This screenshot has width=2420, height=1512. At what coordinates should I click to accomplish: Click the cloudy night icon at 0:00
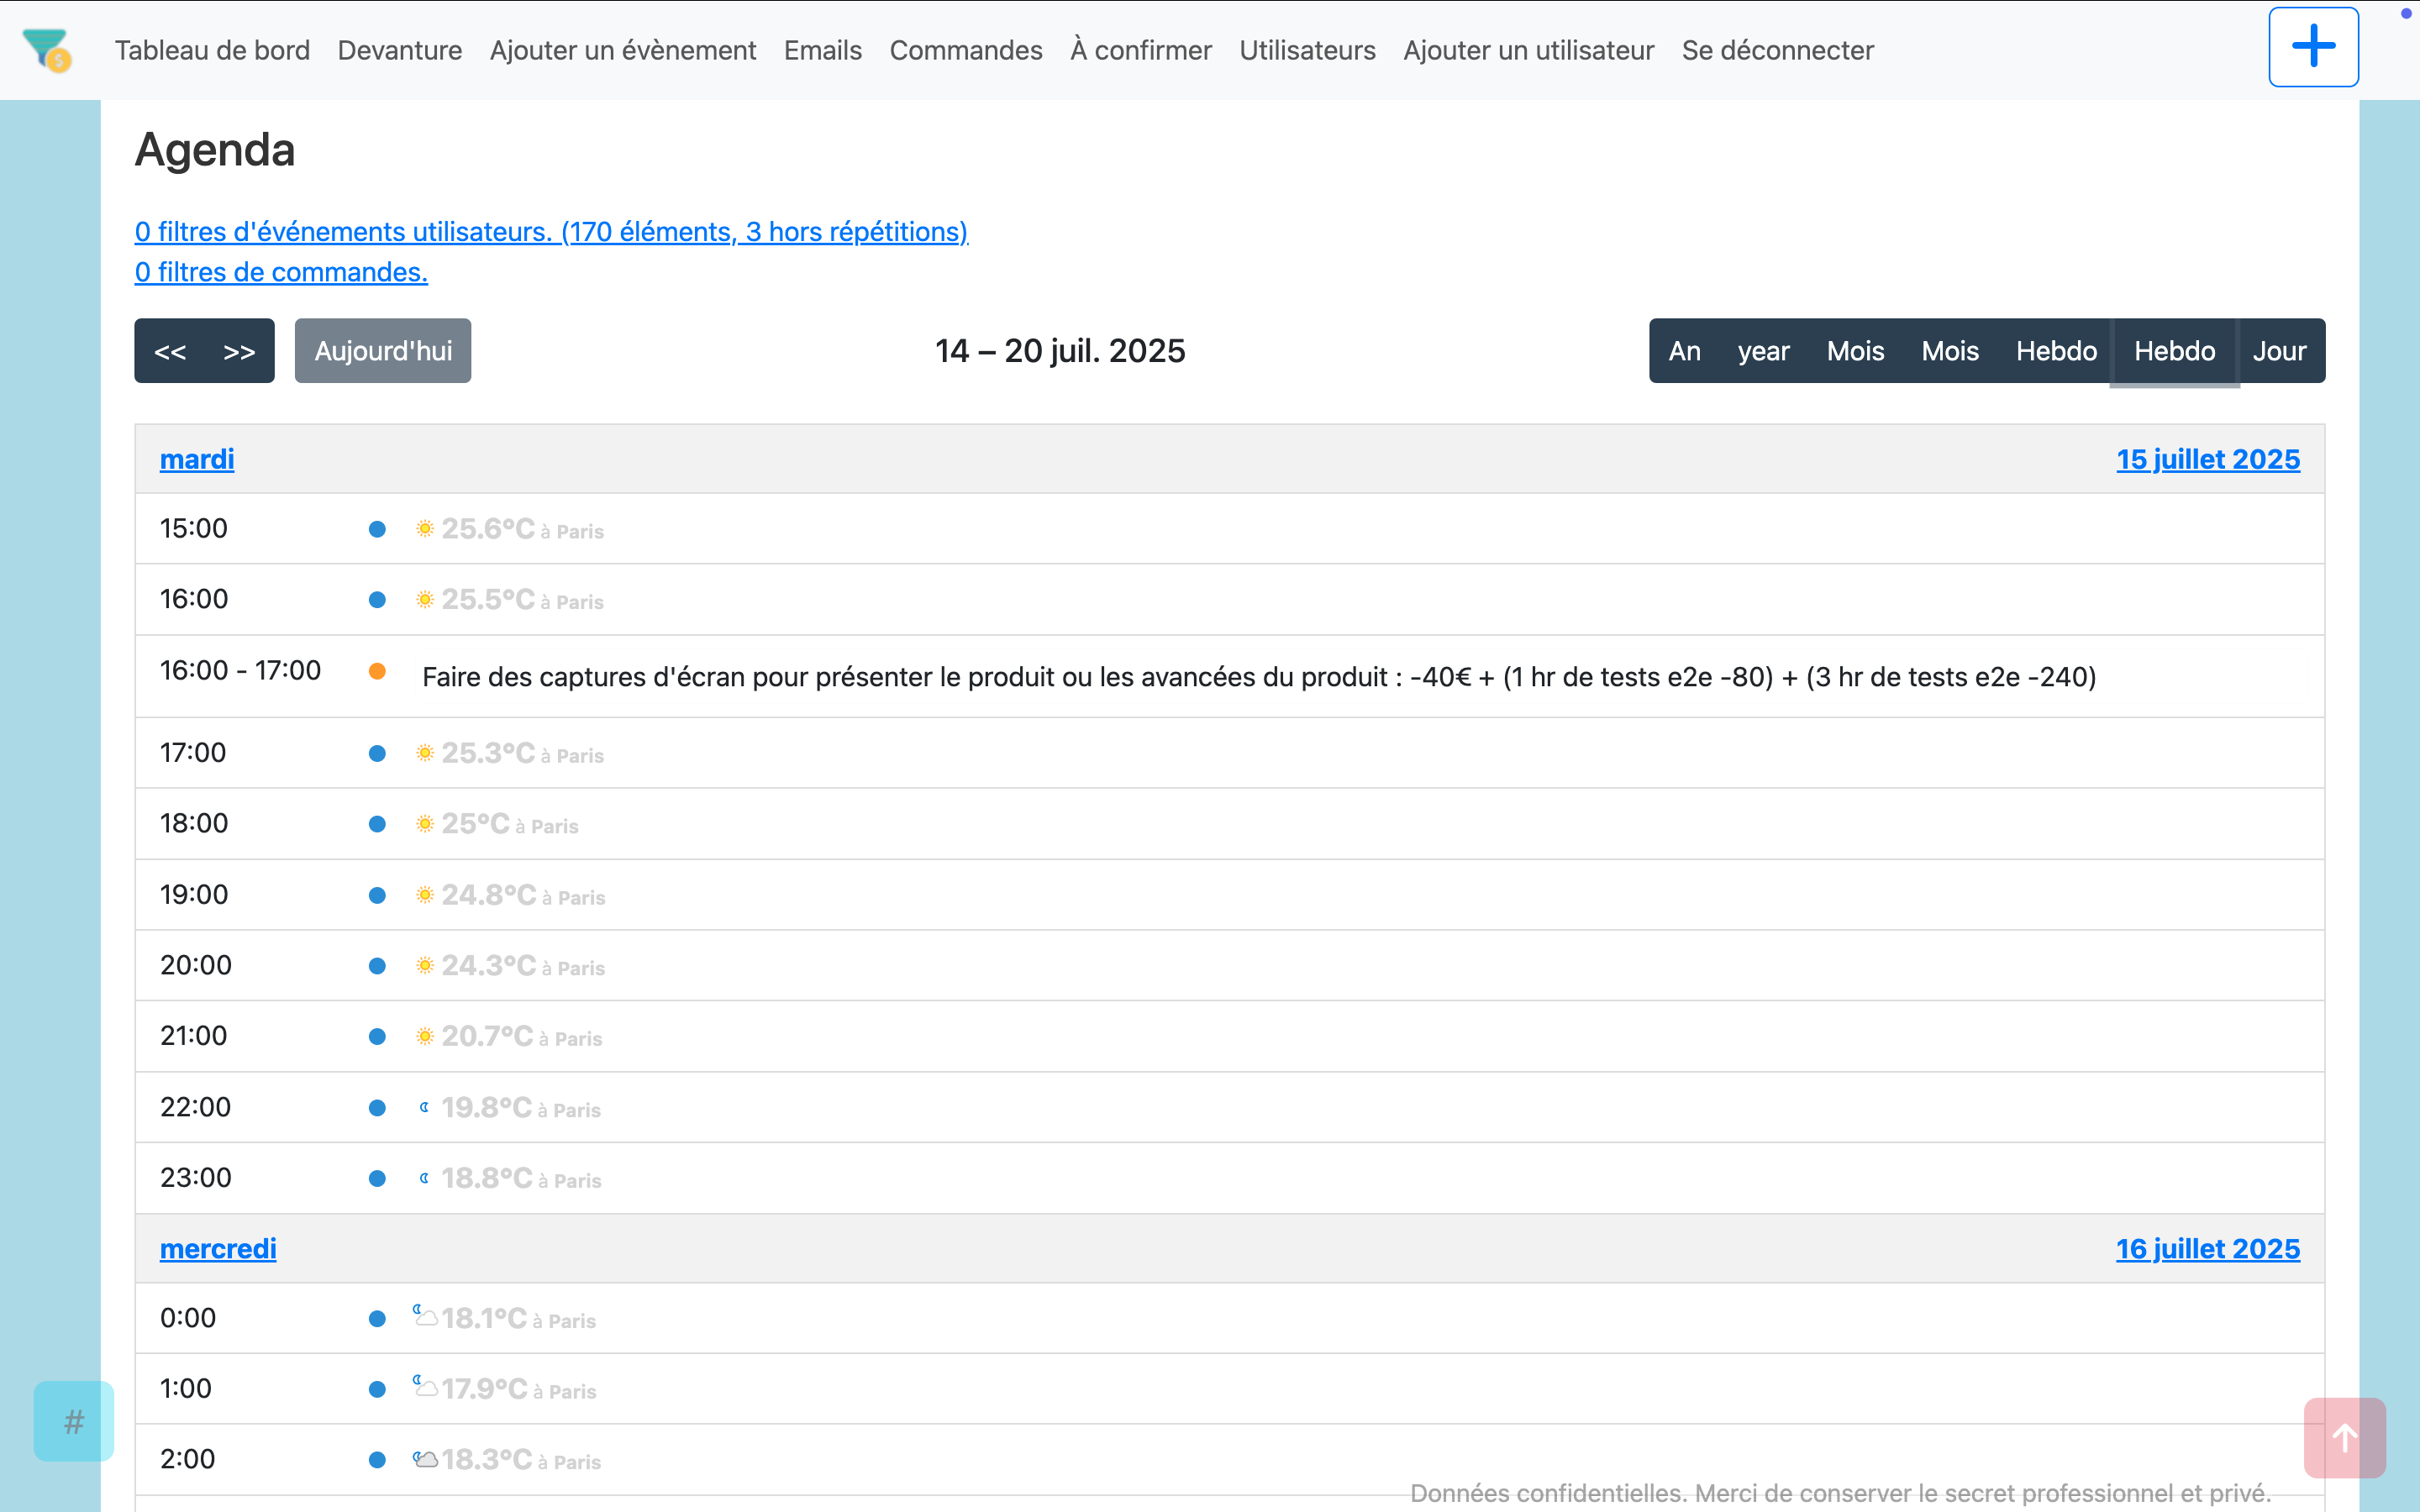click(425, 1315)
